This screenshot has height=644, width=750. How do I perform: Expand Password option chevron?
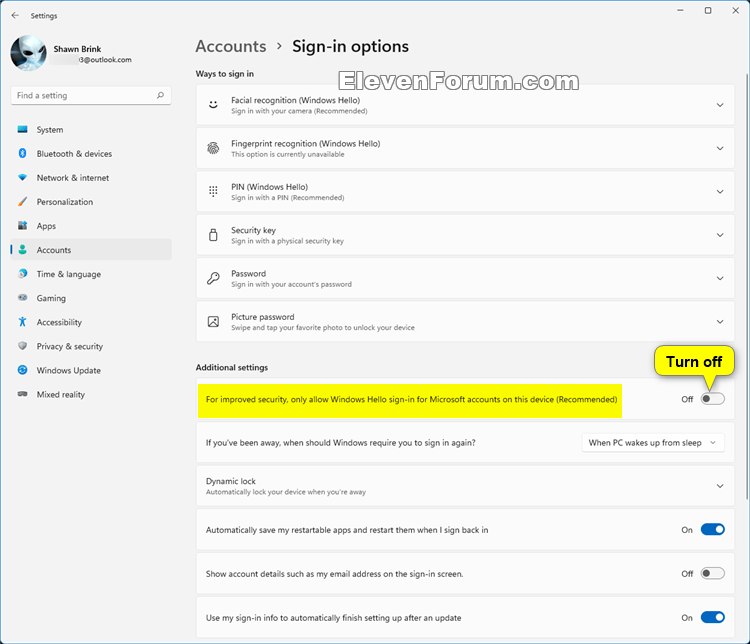(x=720, y=278)
